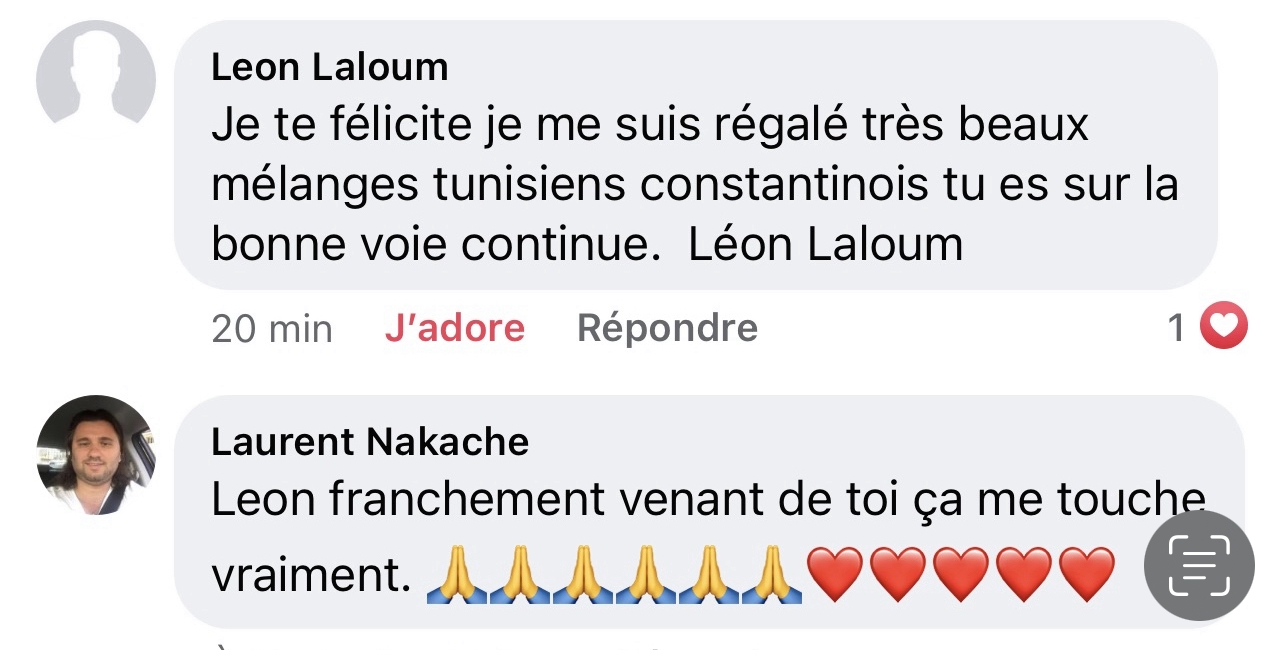Toggle J'adore on Leon Laloum's comment
The image size is (1284, 660).
point(454,328)
